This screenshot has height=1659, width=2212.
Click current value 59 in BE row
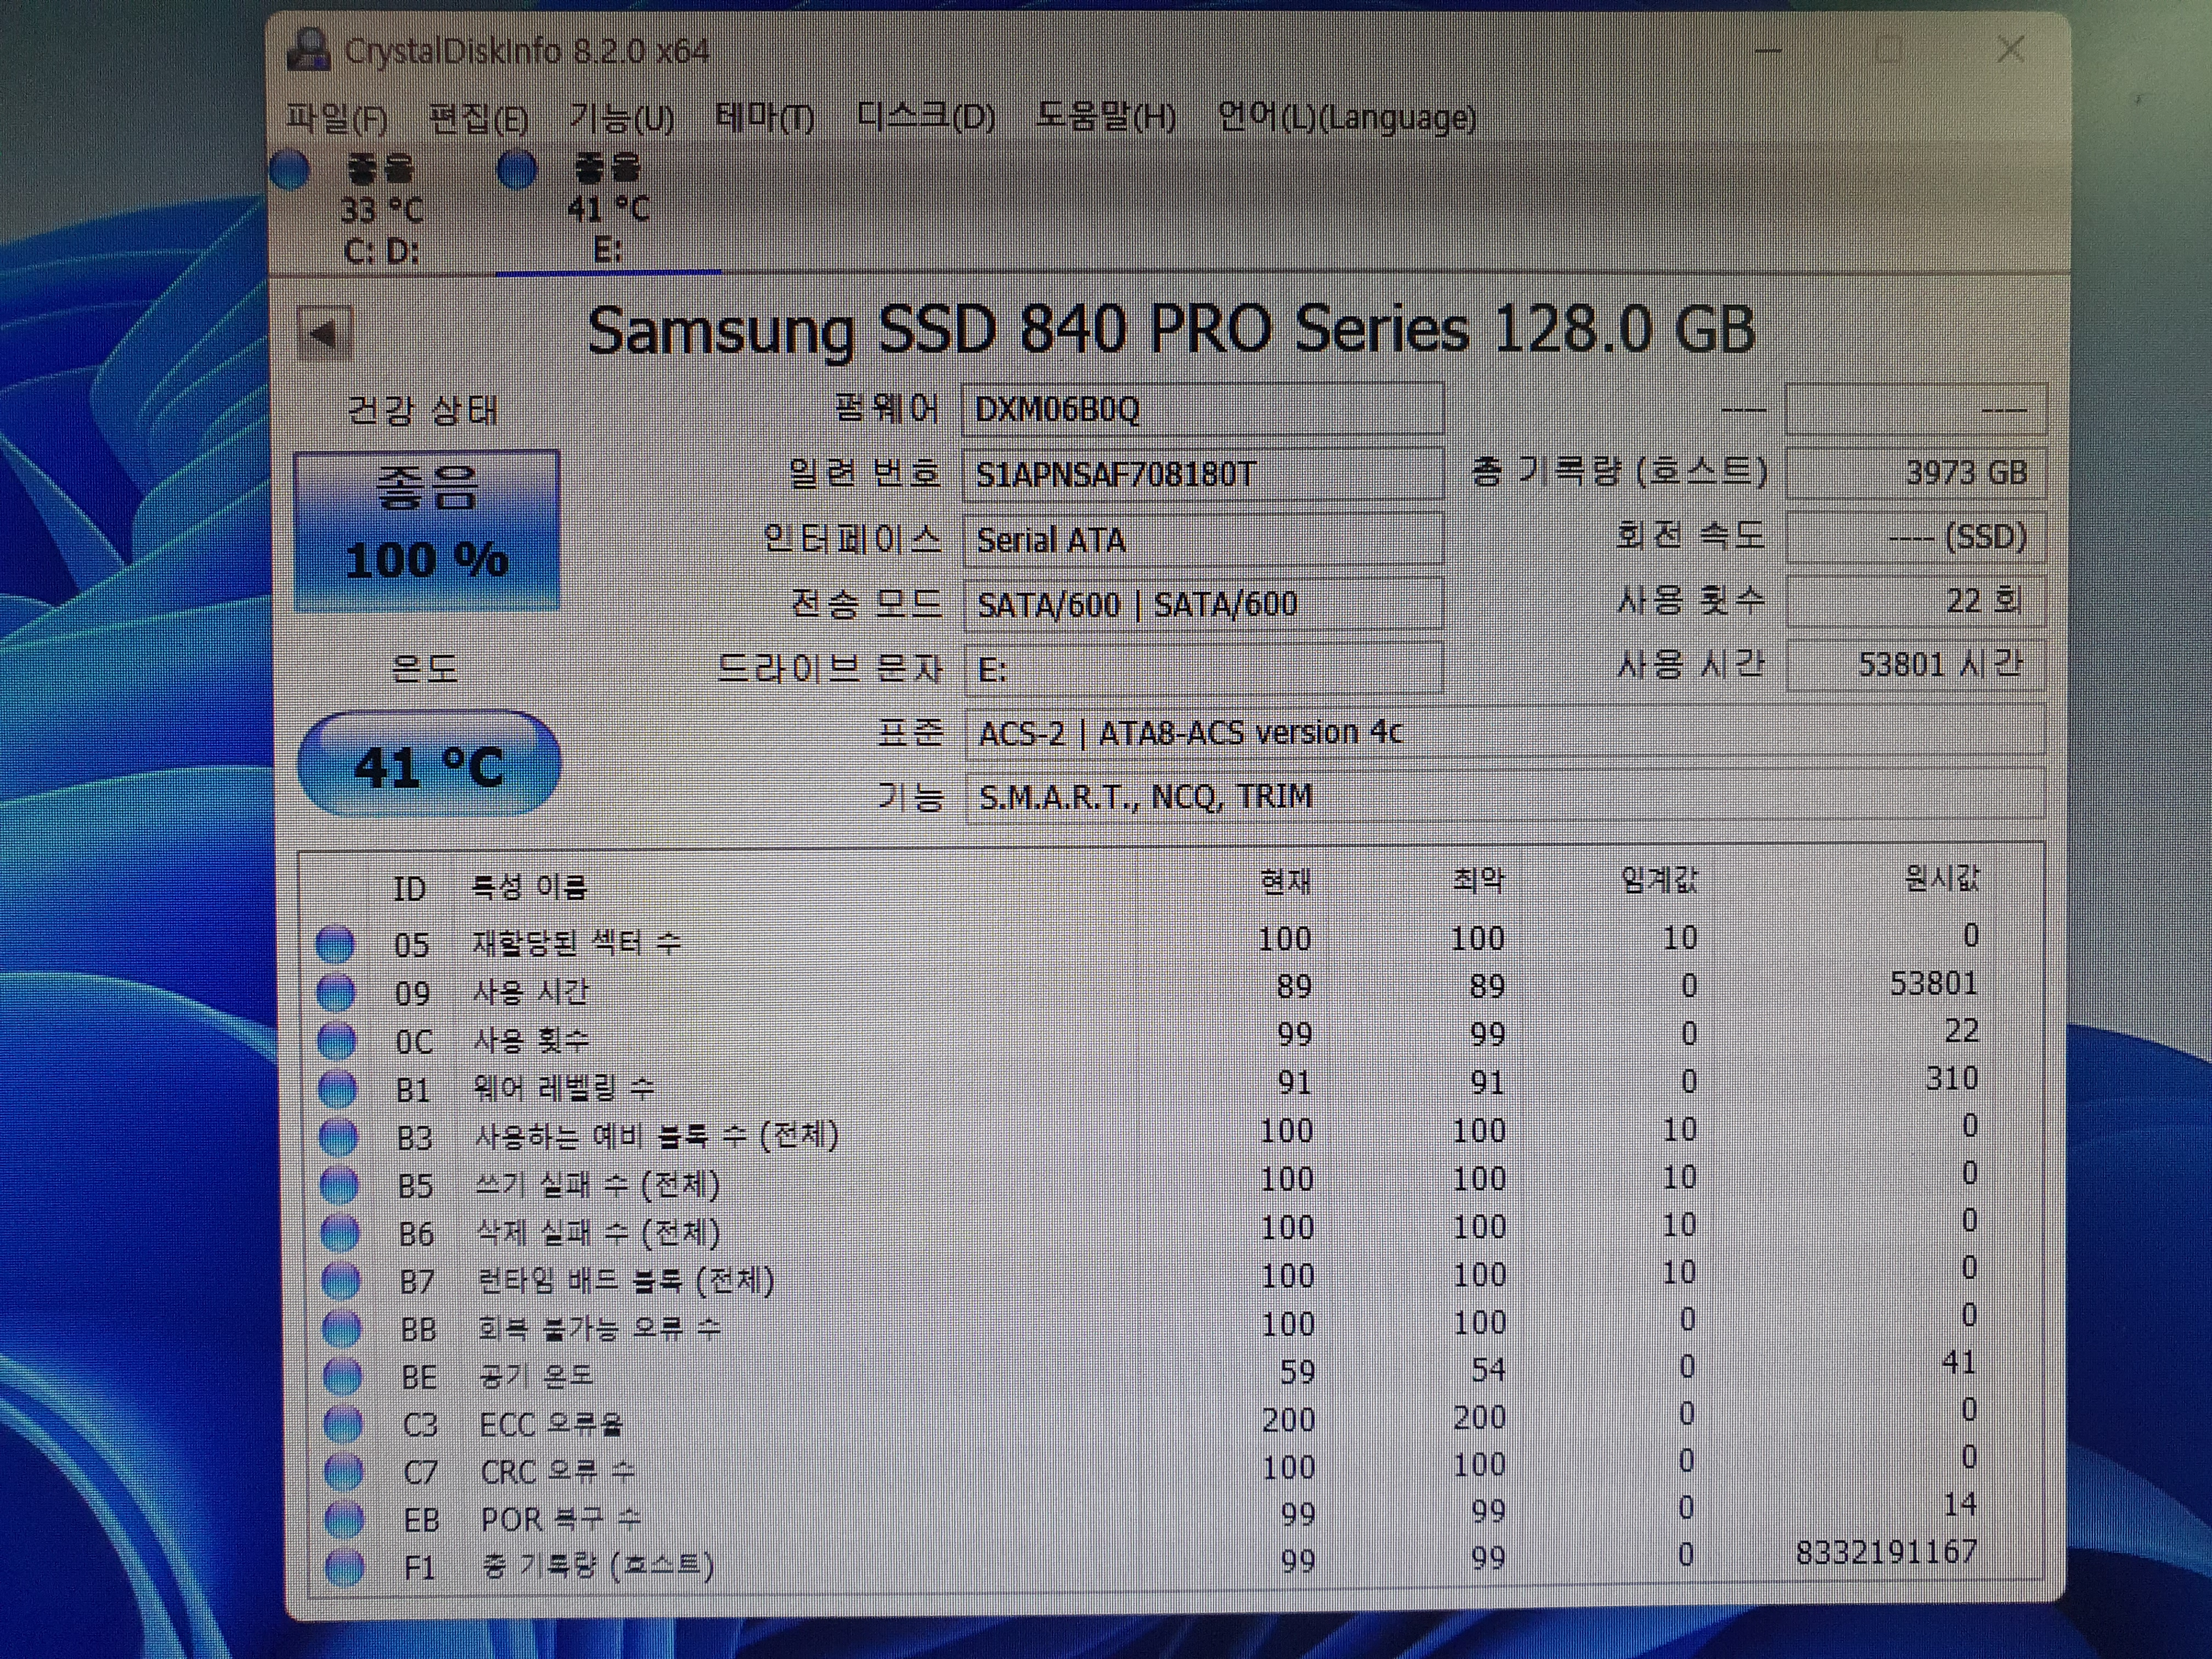(x=1298, y=1372)
